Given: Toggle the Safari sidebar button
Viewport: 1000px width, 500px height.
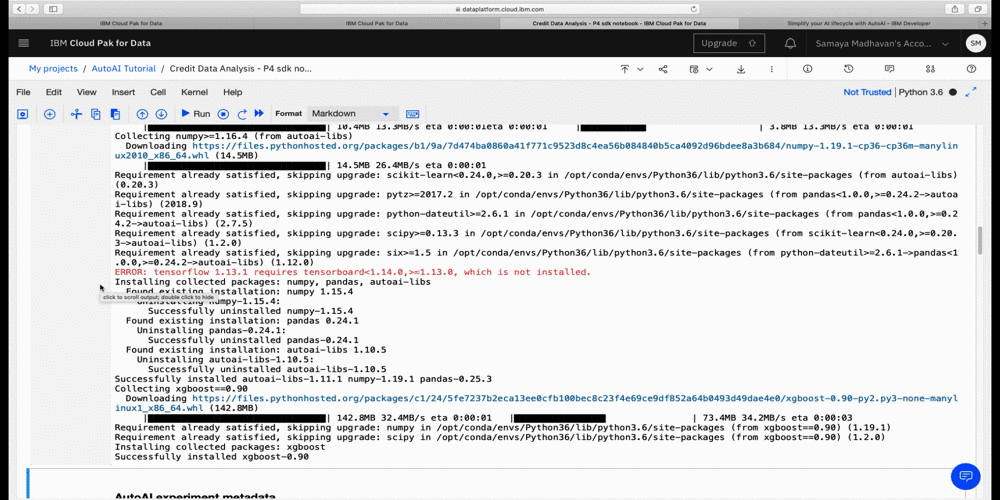Looking at the screenshot, I should pos(52,9).
